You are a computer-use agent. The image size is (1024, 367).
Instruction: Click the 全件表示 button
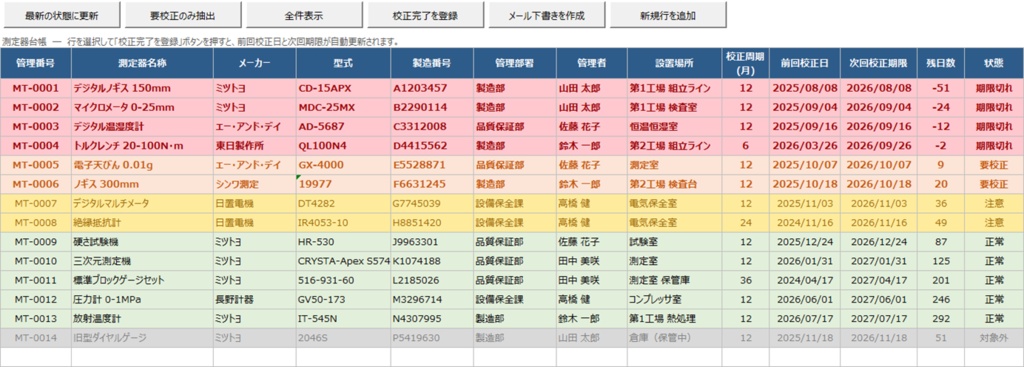[304, 14]
